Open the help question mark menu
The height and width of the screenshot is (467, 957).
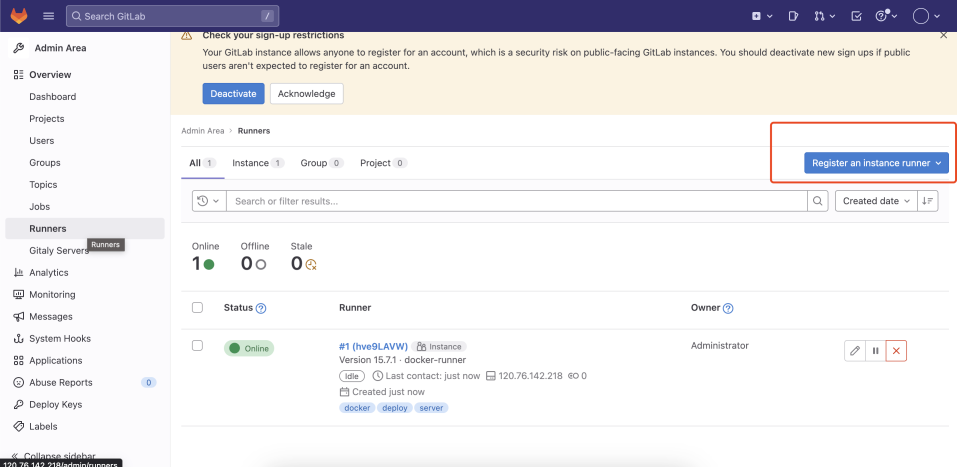point(886,16)
